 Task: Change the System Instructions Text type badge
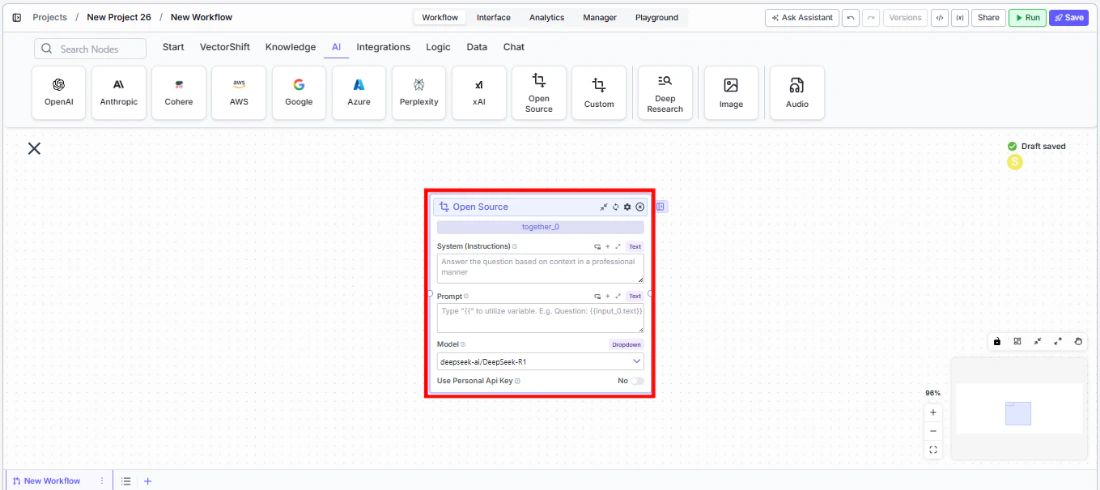point(634,246)
